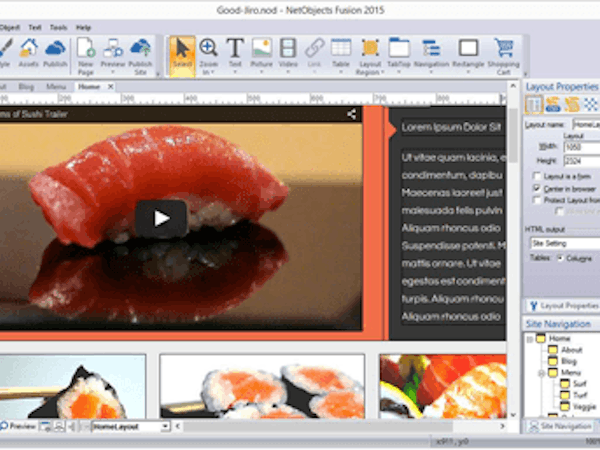The height and width of the screenshot is (450, 600).
Task: Open the Layout Region dropdown arrow
Action: (382, 72)
